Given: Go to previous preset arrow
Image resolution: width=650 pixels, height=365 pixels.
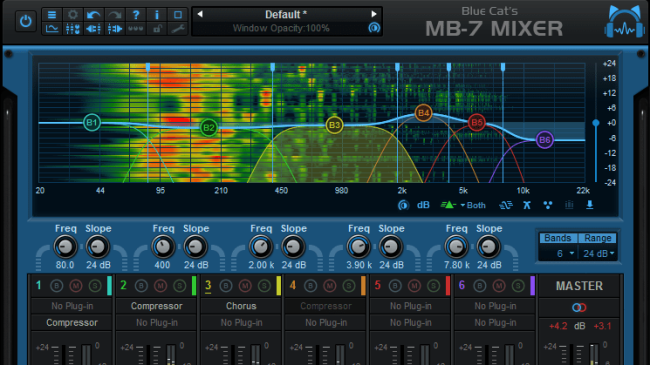Looking at the screenshot, I should click(200, 15).
